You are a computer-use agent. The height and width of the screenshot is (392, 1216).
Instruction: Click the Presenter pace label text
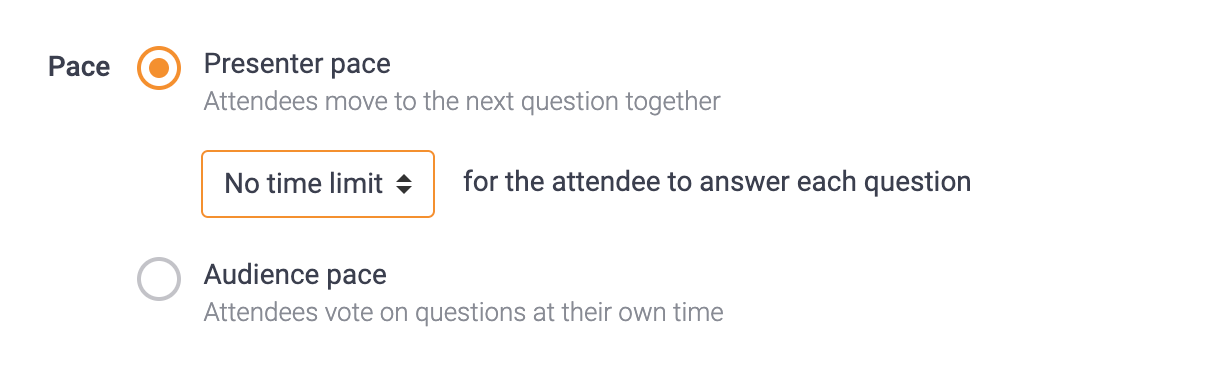[x=297, y=65]
